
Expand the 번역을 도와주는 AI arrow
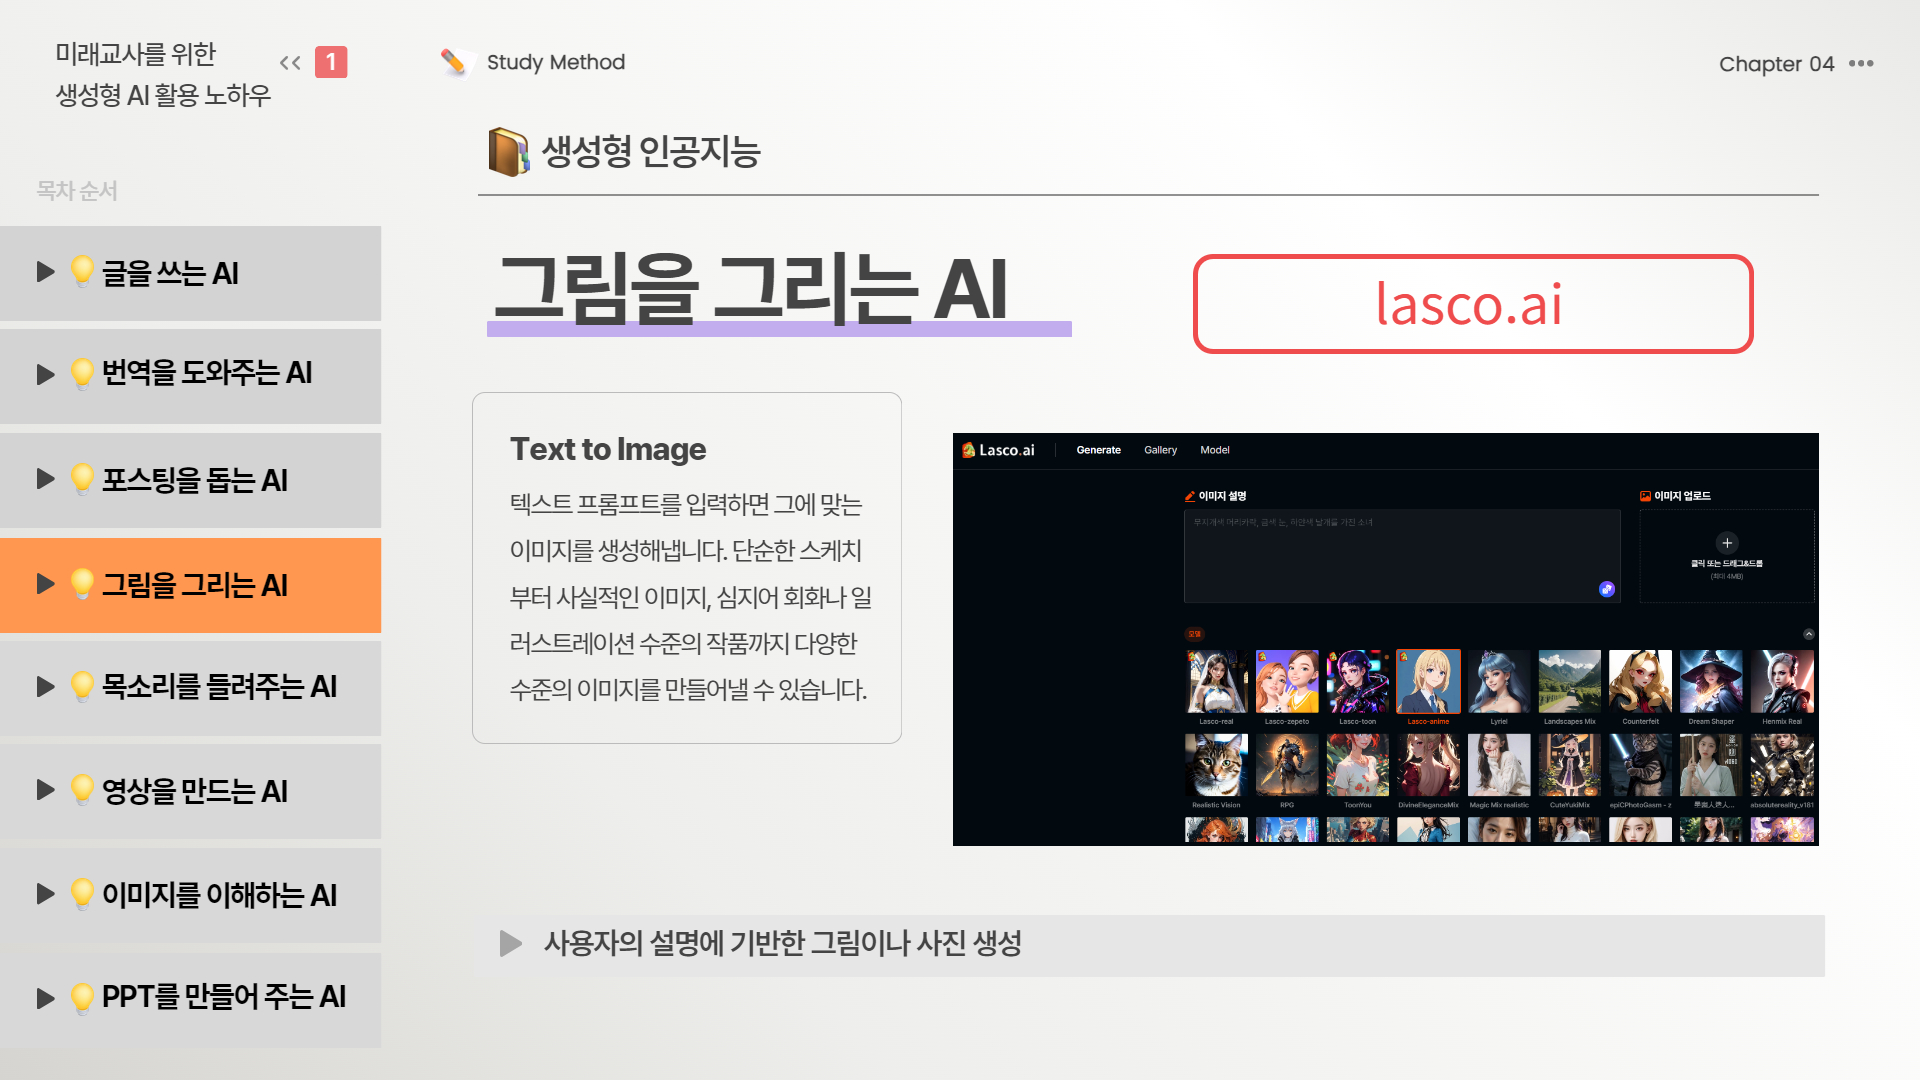(x=45, y=374)
